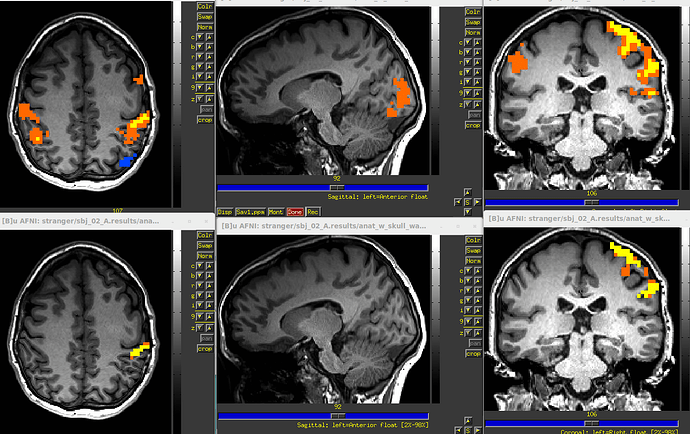This screenshot has height=434, width=690.
Task: Toggle pan mode in upper axial viewer
Action: [x=206, y=109]
